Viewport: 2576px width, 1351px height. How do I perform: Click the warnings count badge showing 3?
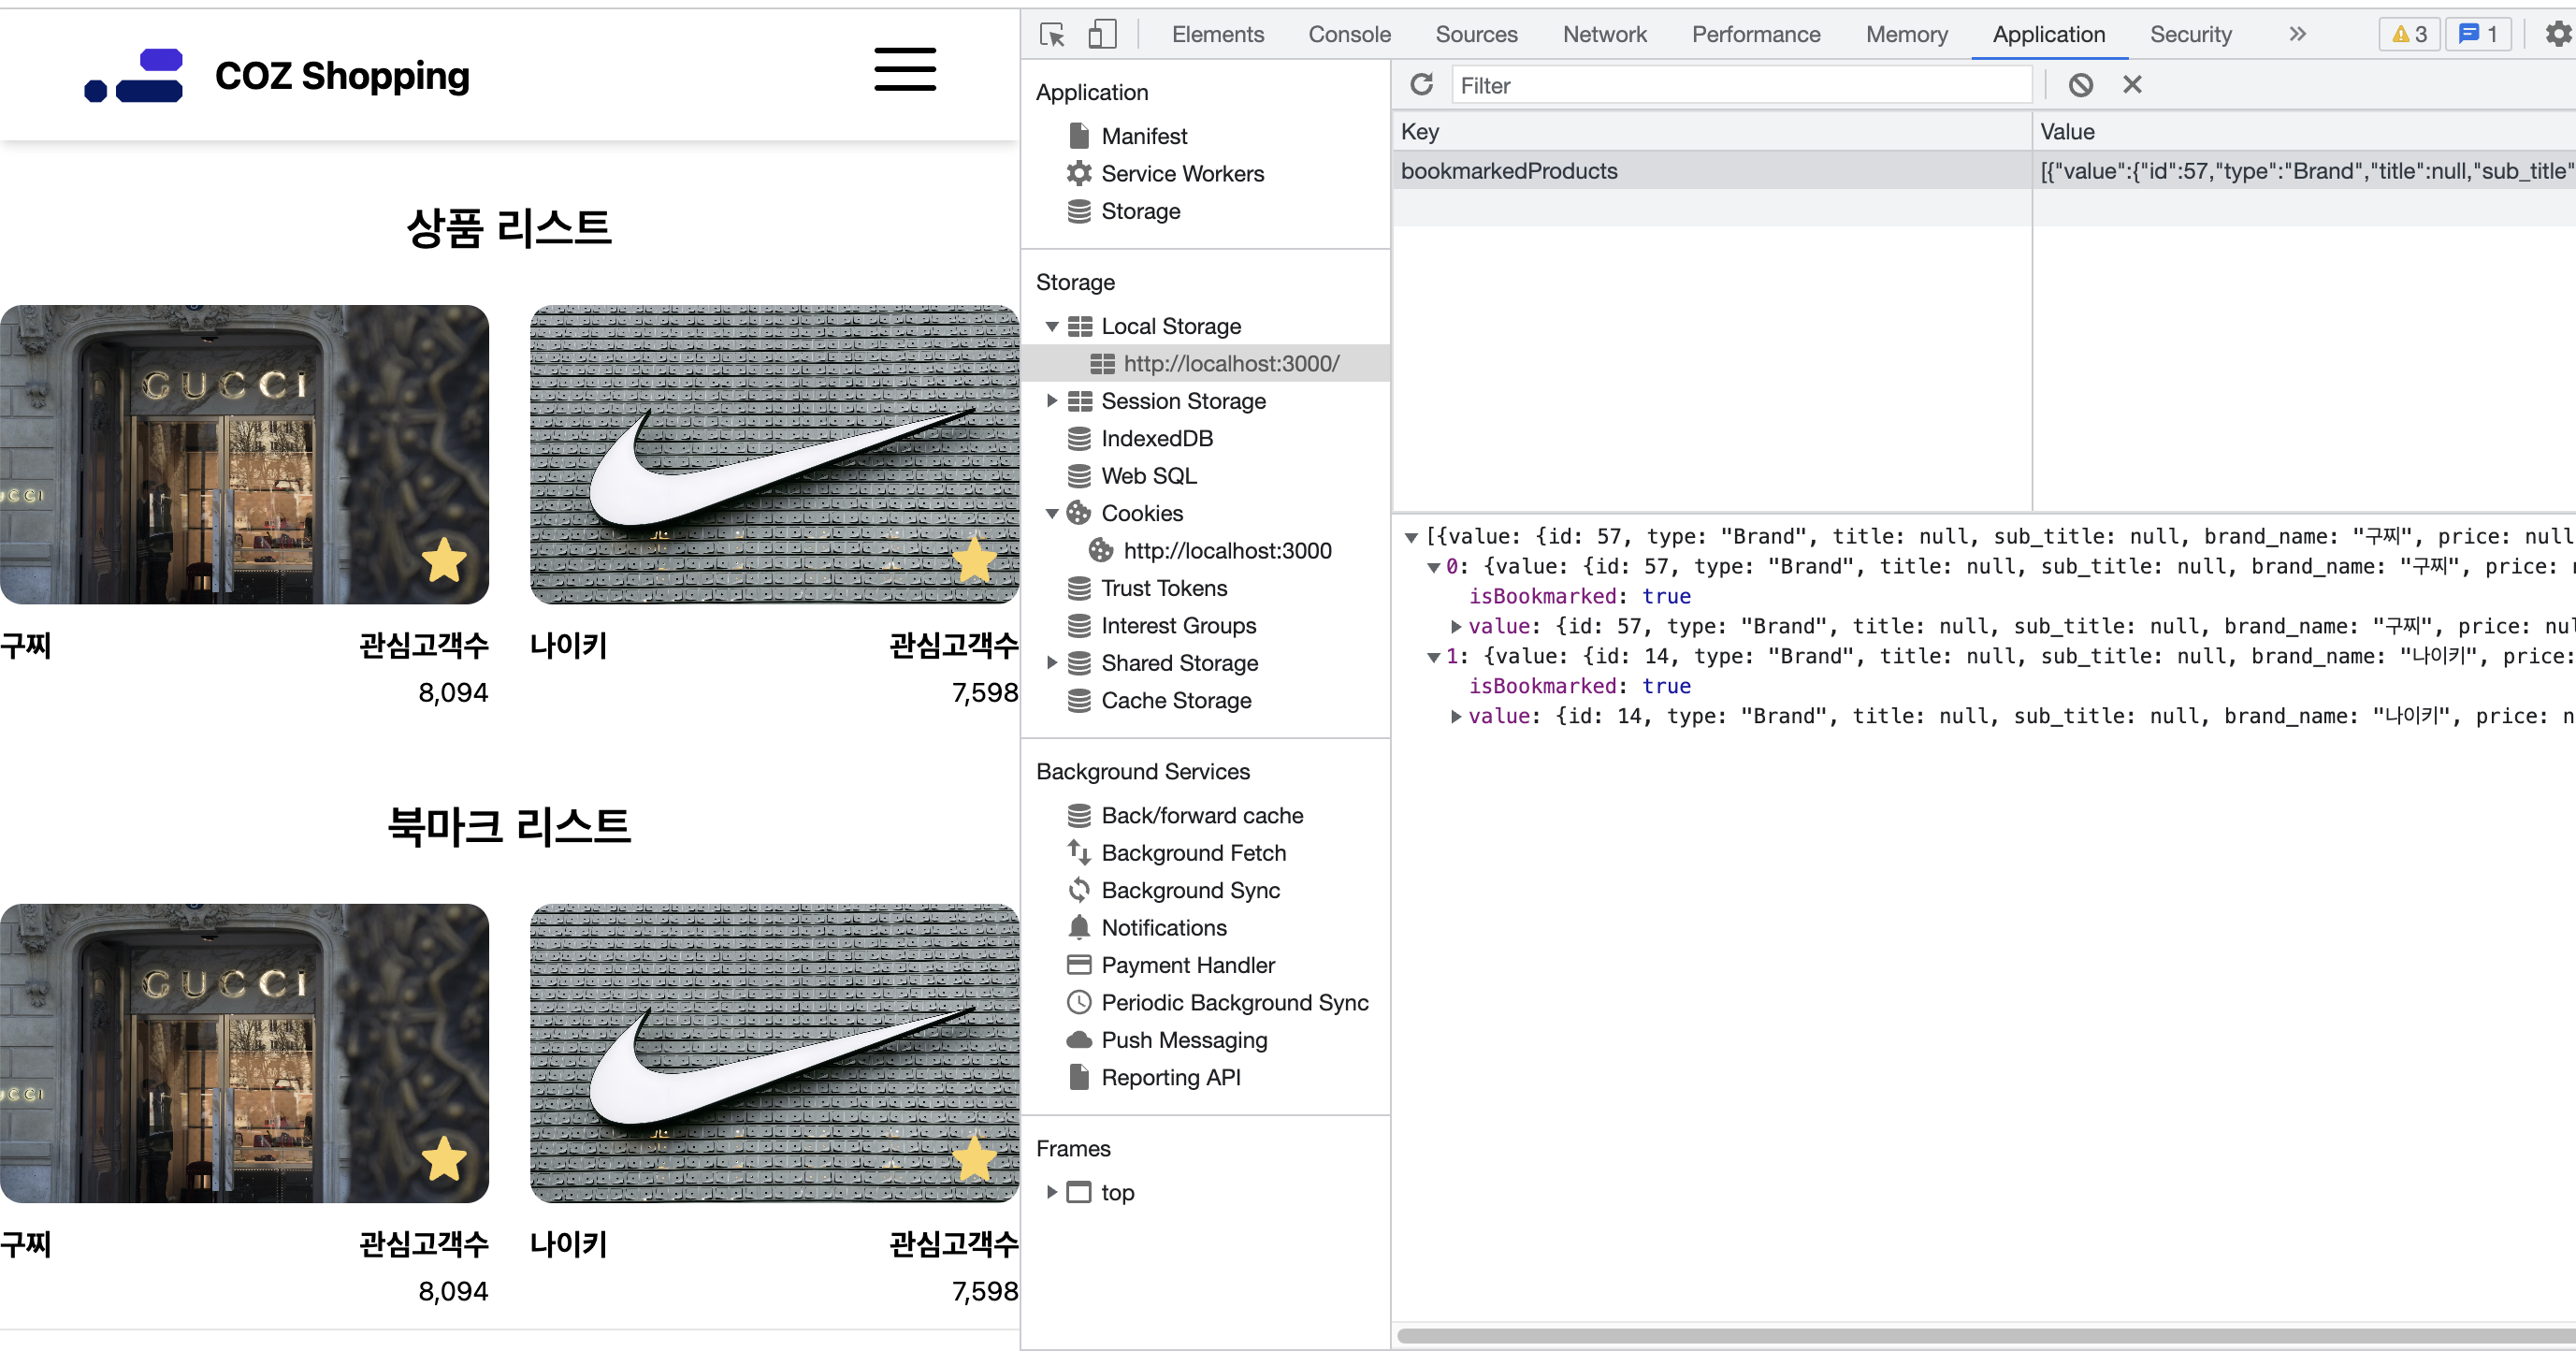2409,34
